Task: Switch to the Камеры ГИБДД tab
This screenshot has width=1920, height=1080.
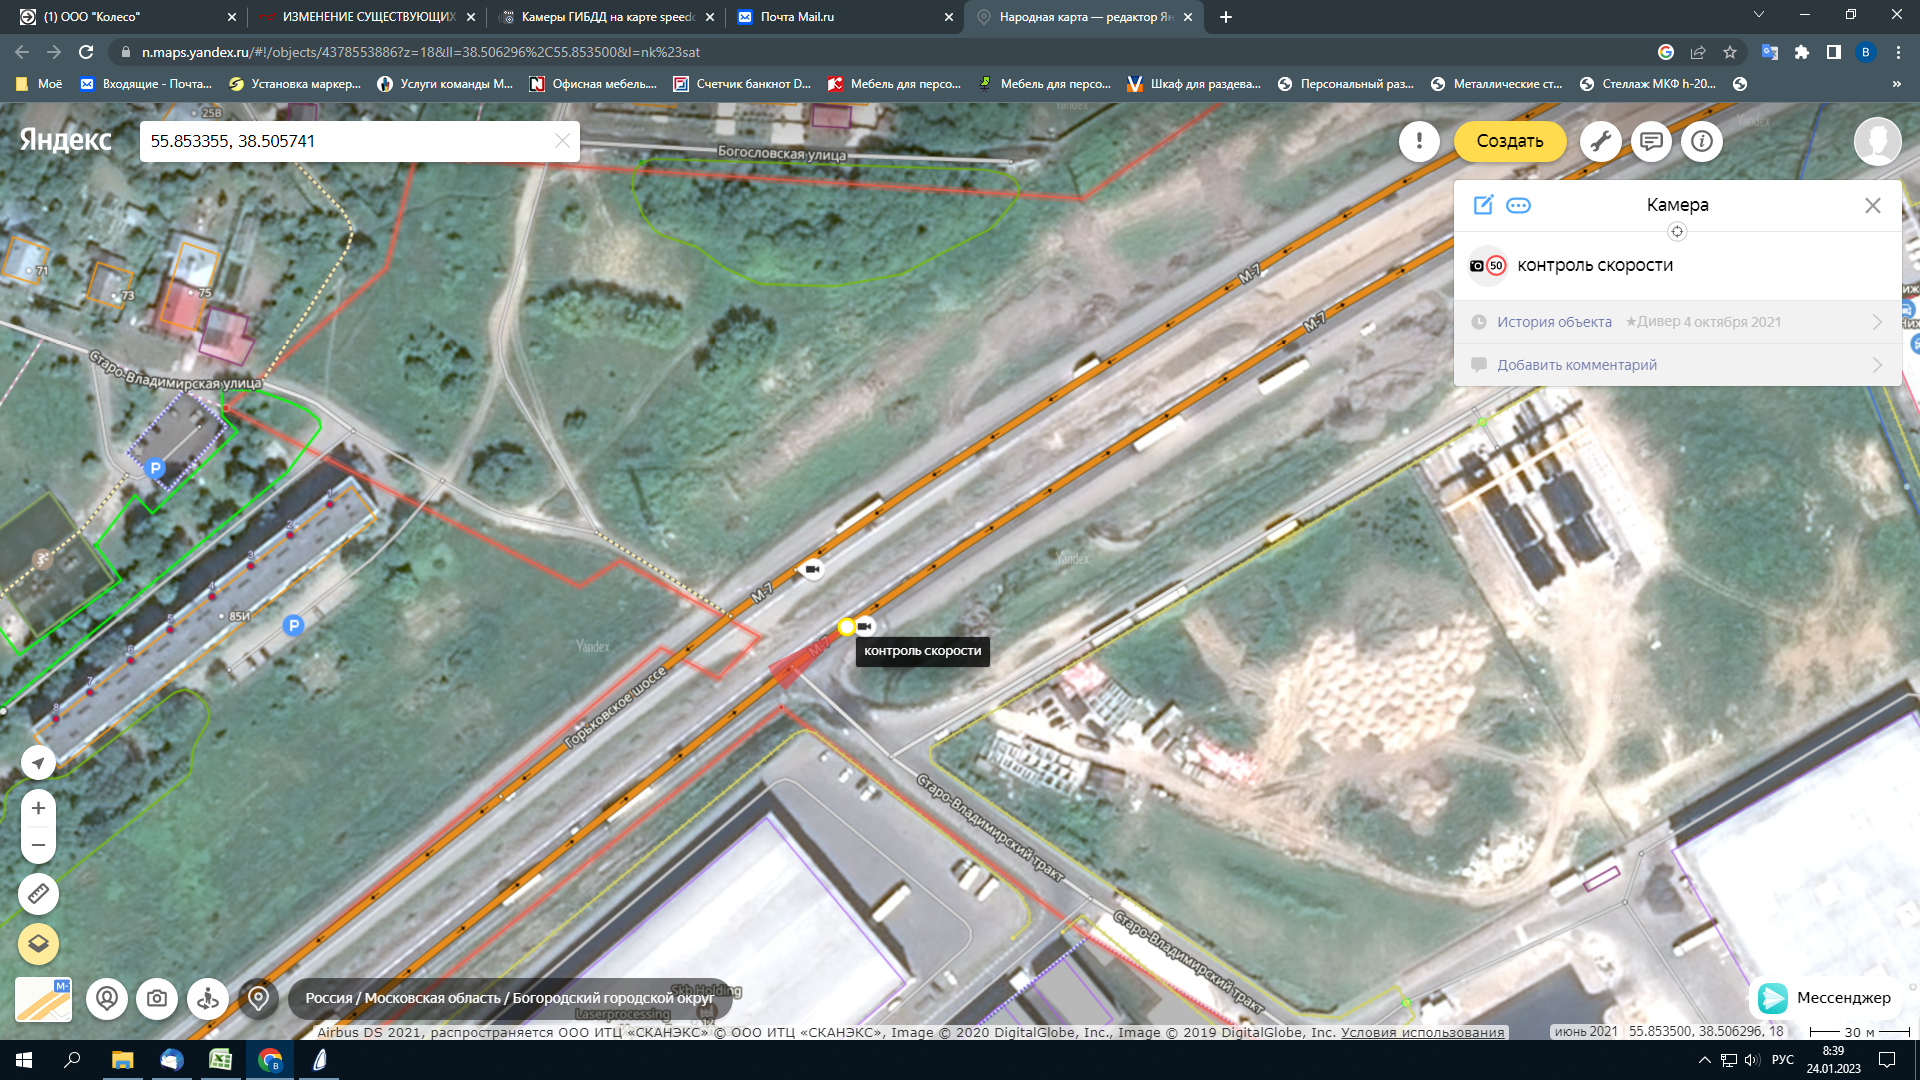Action: [605, 17]
